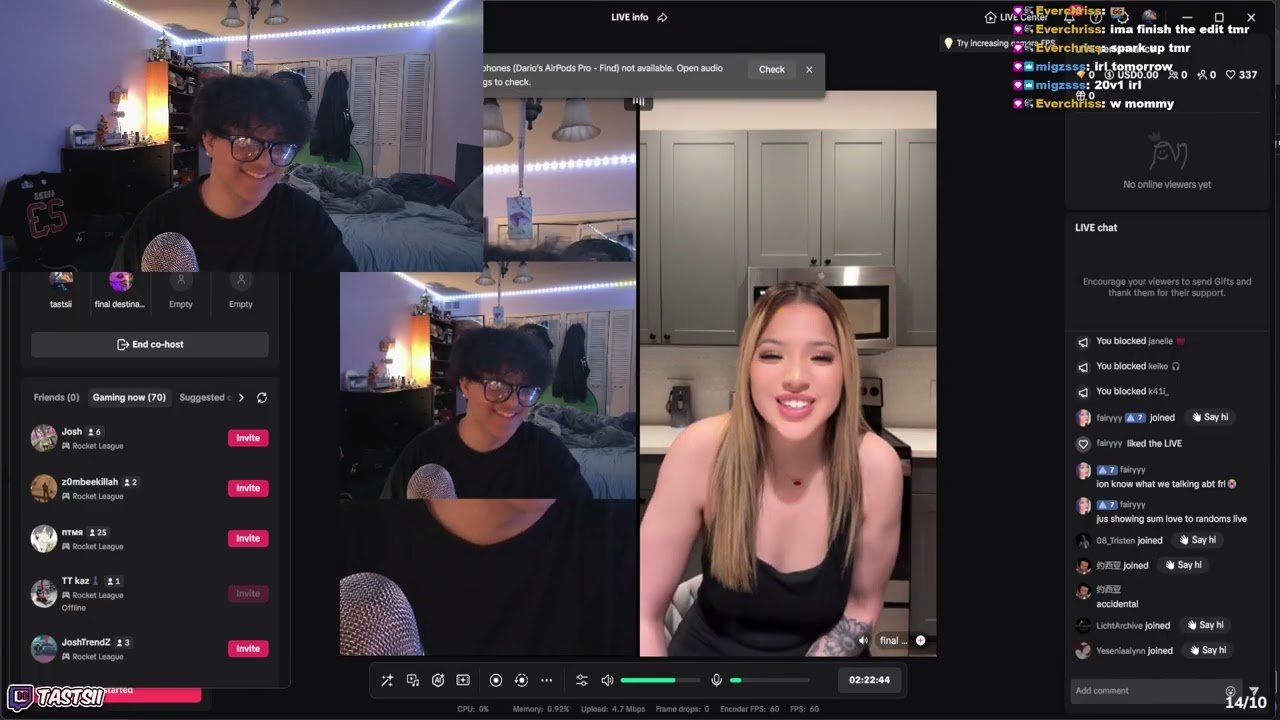Adjust the microphone volume slider
Viewport: 1280px width, 720px height.
click(x=770, y=680)
